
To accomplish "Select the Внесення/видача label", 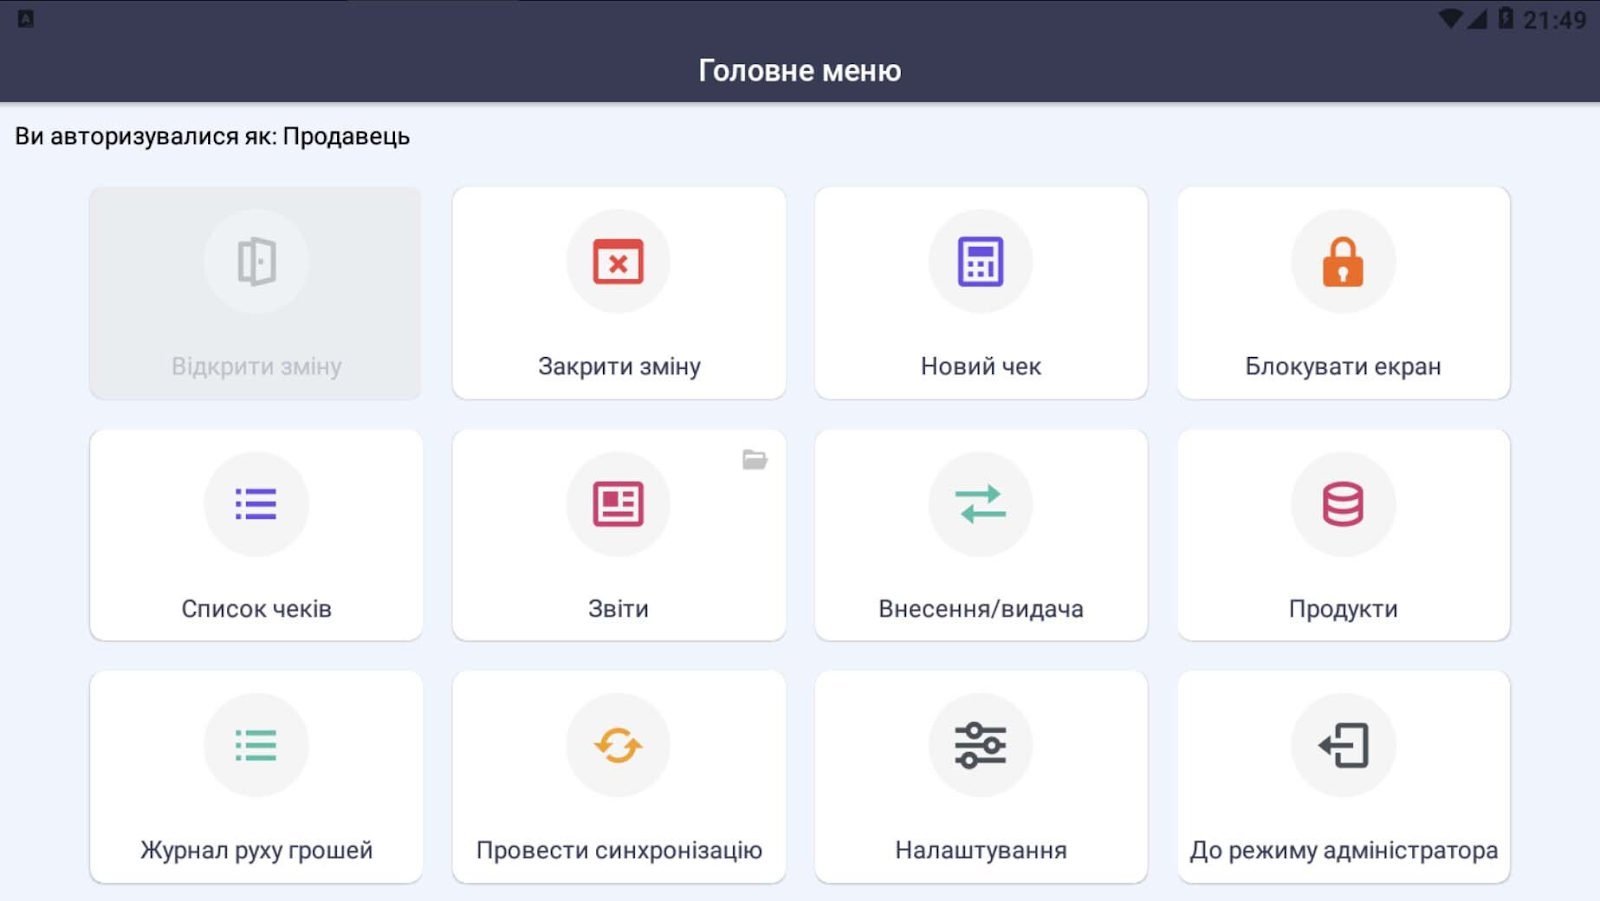I will coord(980,609).
